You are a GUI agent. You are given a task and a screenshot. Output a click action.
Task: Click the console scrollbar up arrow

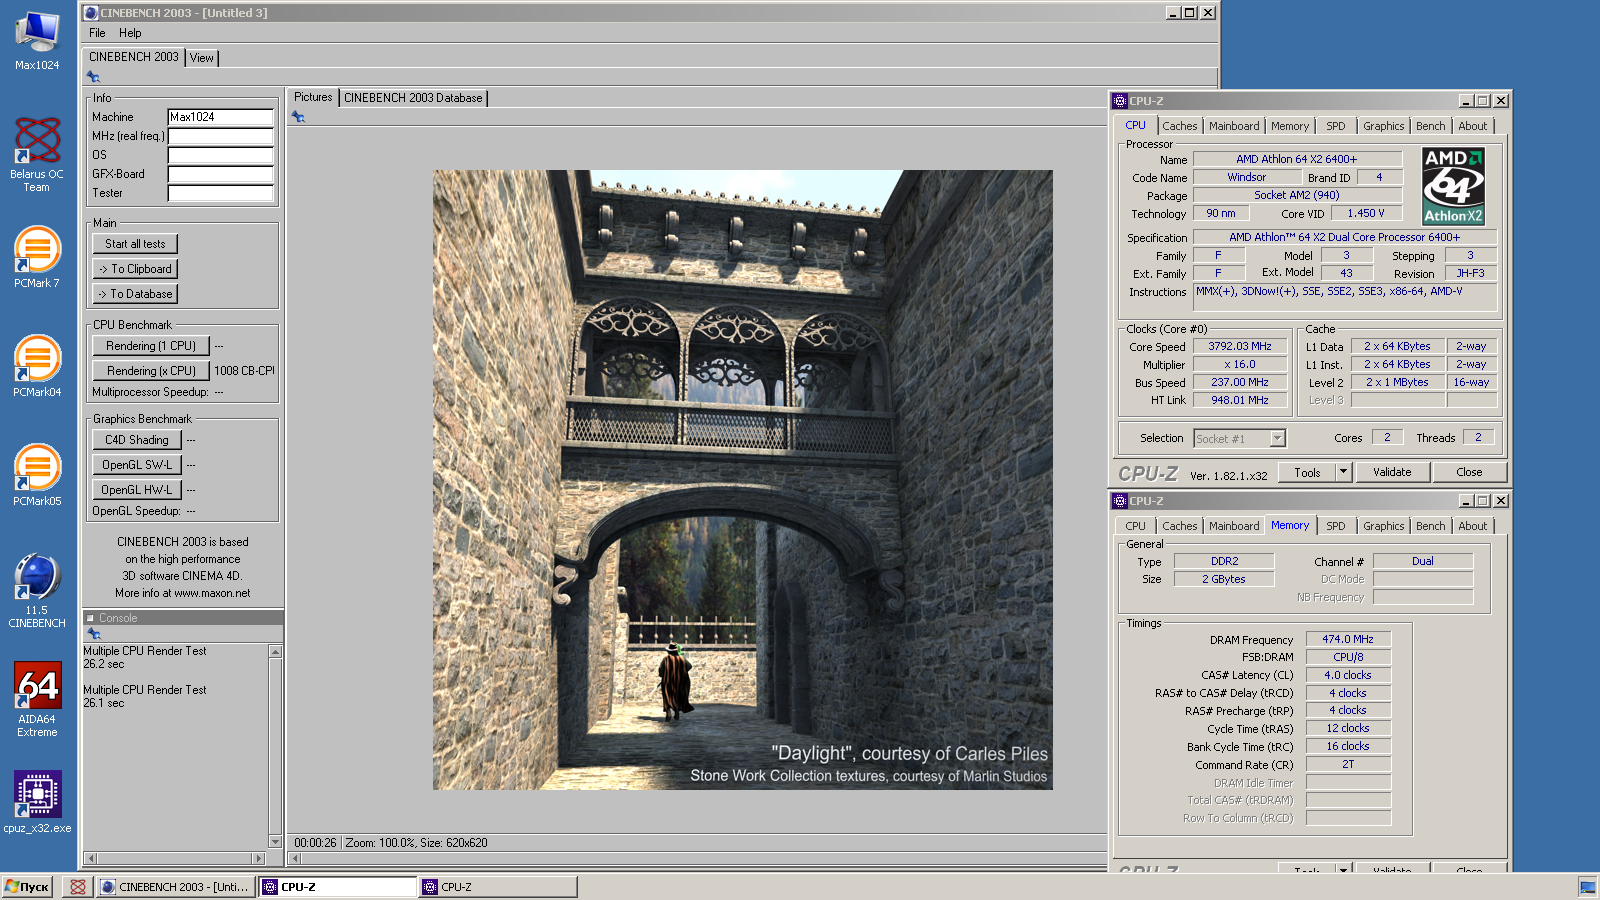pos(275,652)
